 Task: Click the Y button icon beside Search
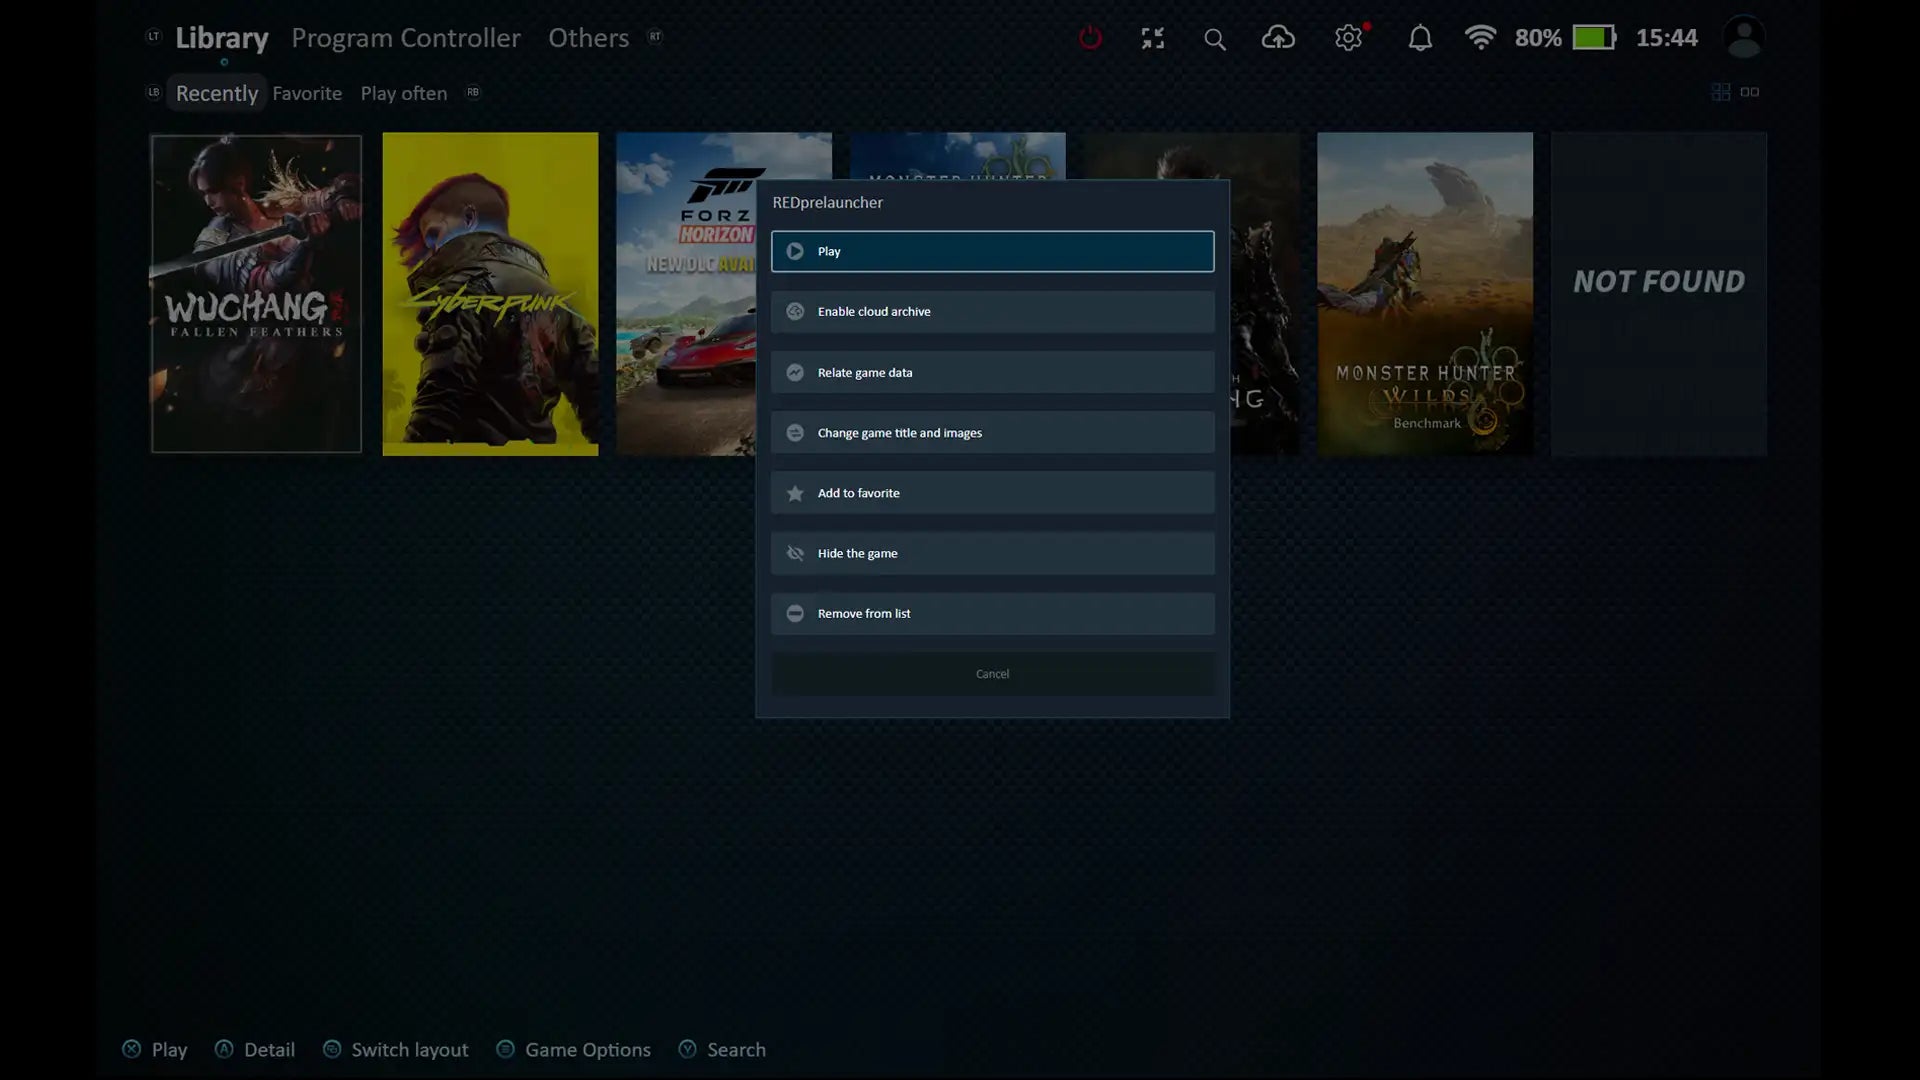tap(687, 1049)
